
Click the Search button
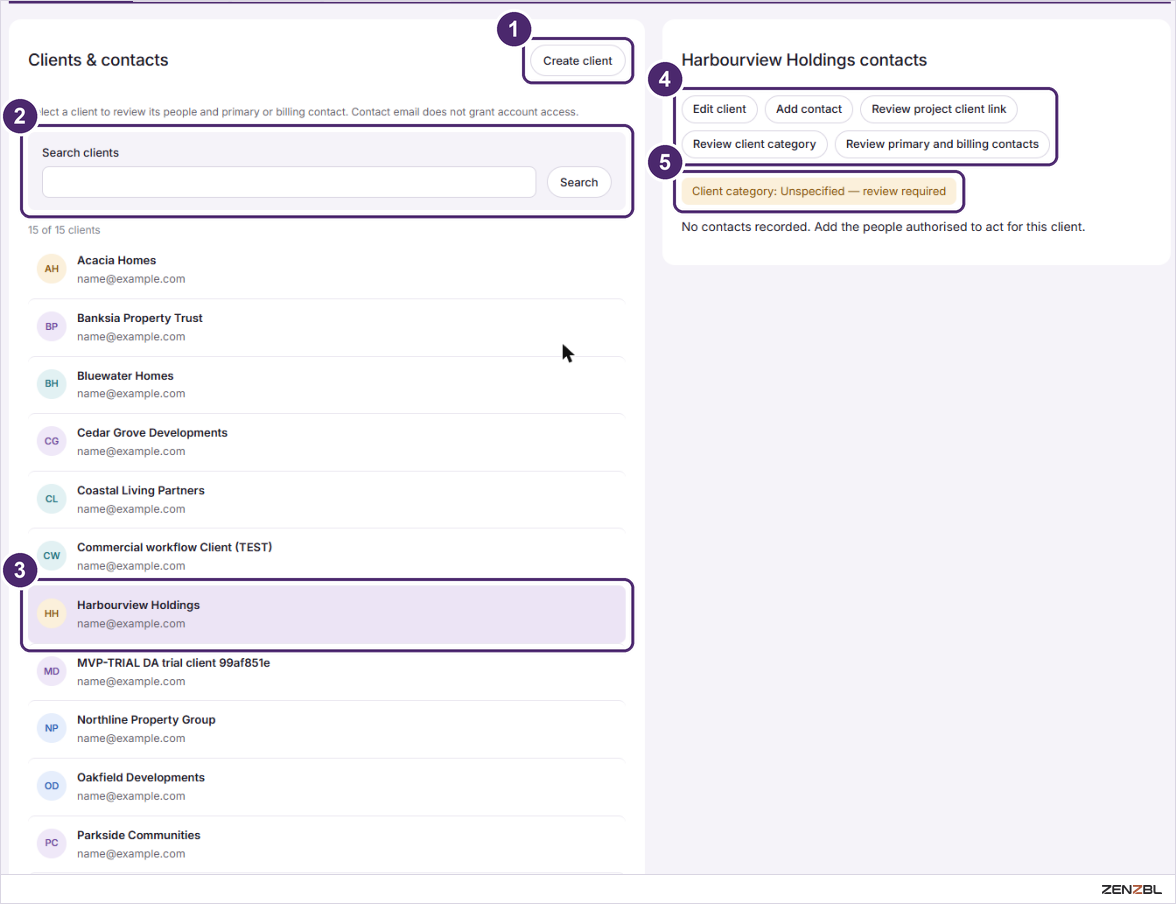[x=578, y=182]
